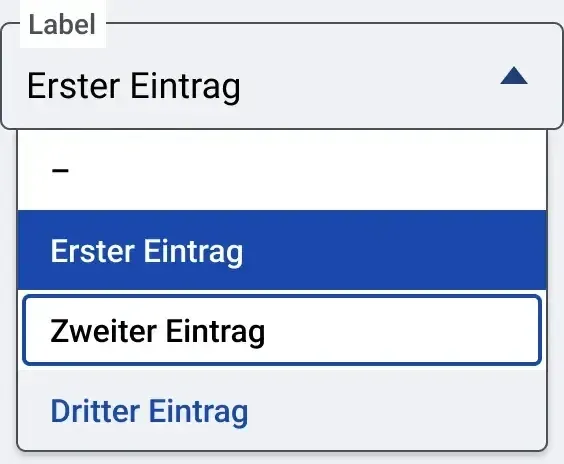Image resolution: width=564 pixels, height=464 pixels.
Task: Click the select field showing Erster Eintrag
Action: tap(282, 76)
